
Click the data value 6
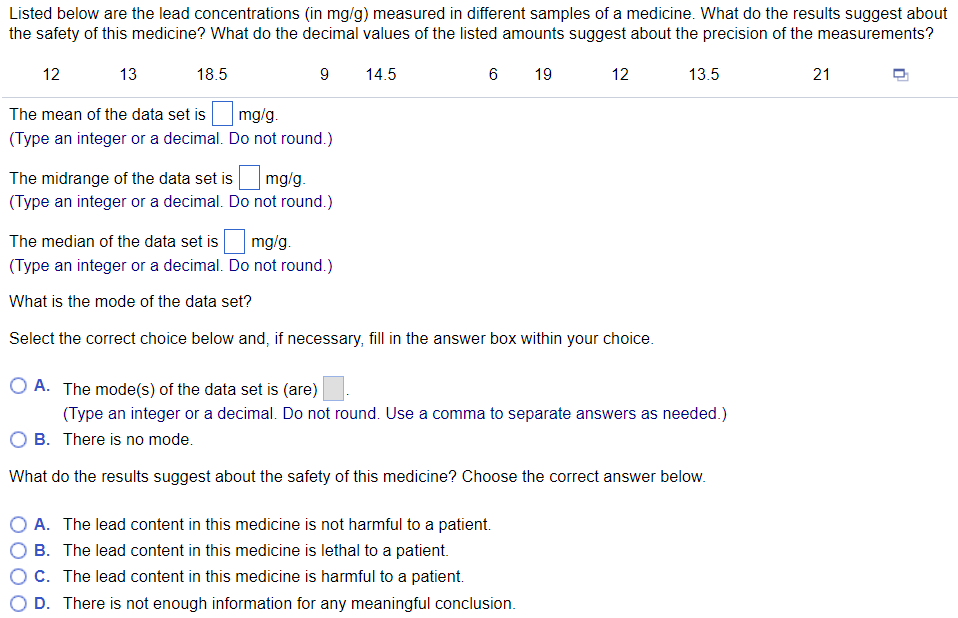coord(492,74)
